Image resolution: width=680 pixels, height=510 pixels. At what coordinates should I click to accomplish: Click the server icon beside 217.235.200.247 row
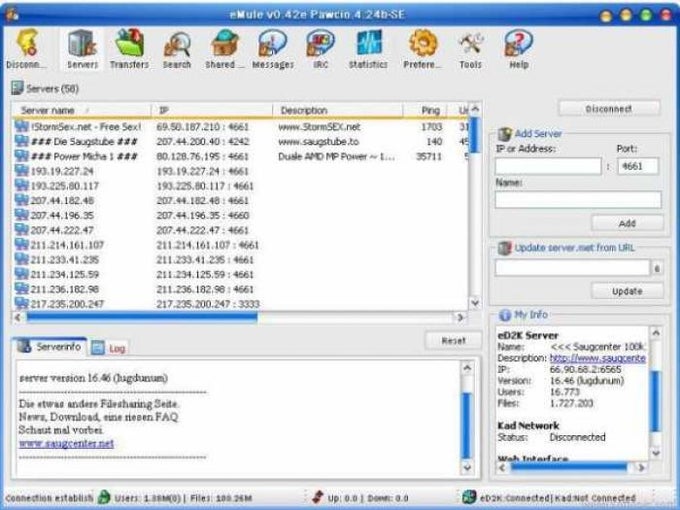(x=22, y=303)
